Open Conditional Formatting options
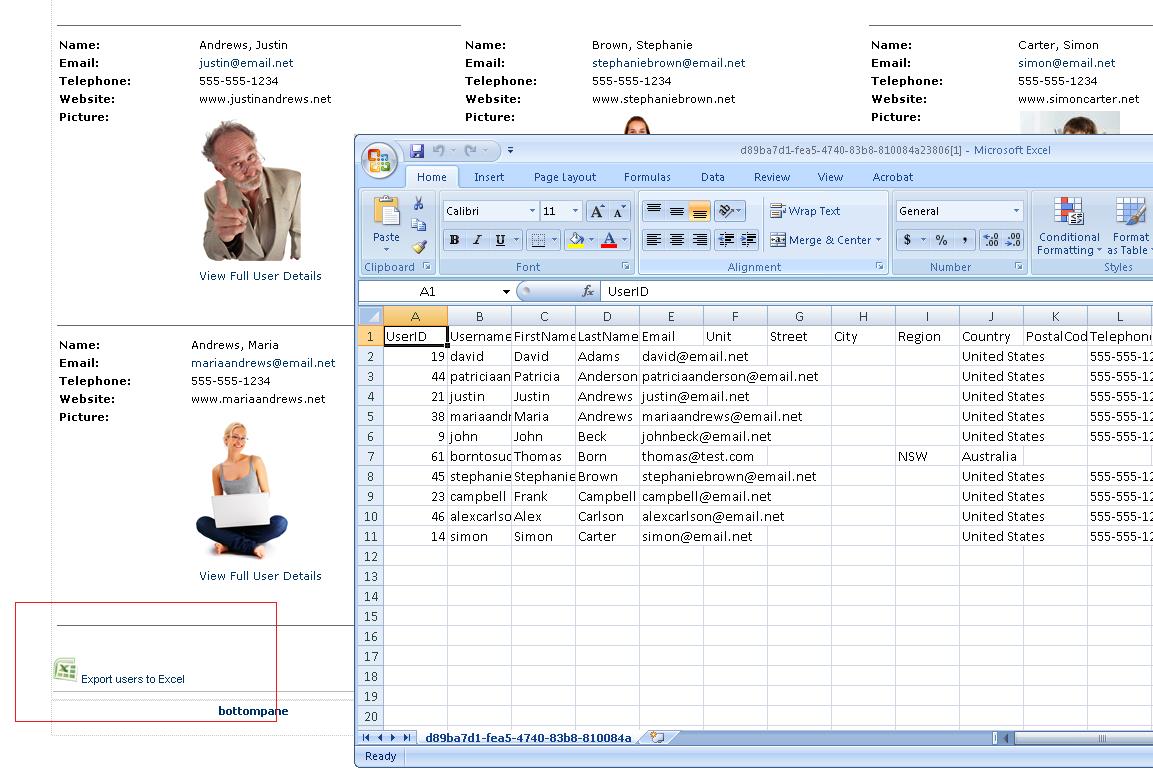This screenshot has width=1153, height=771. point(1068,226)
